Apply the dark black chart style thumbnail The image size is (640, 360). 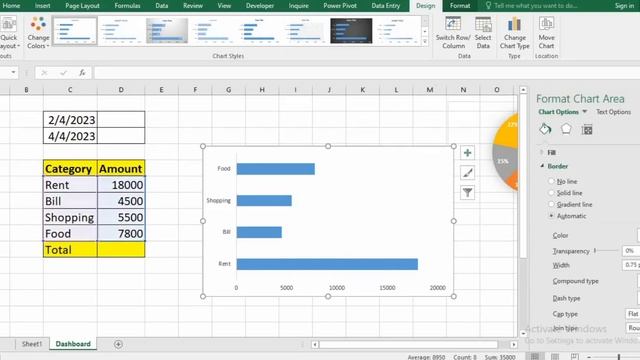[x=351, y=31]
